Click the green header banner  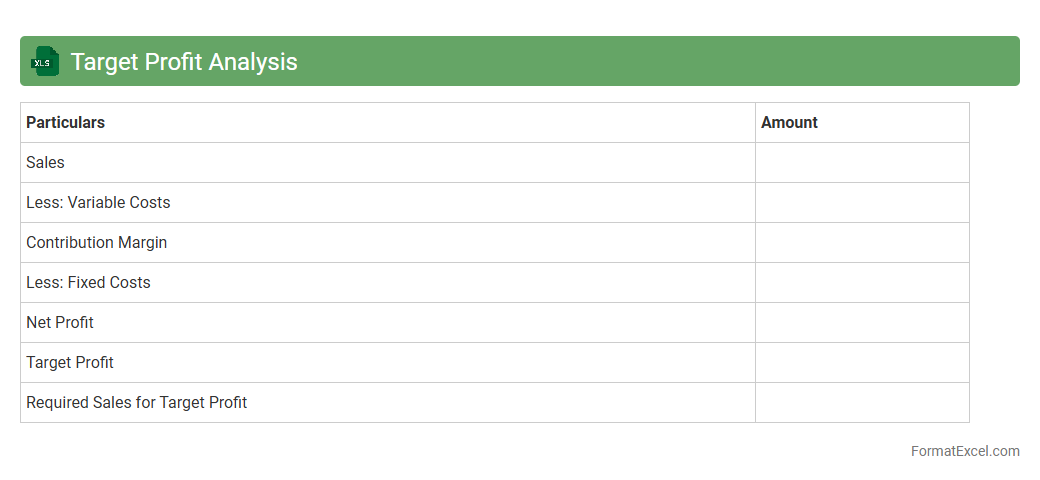point(650,61)
